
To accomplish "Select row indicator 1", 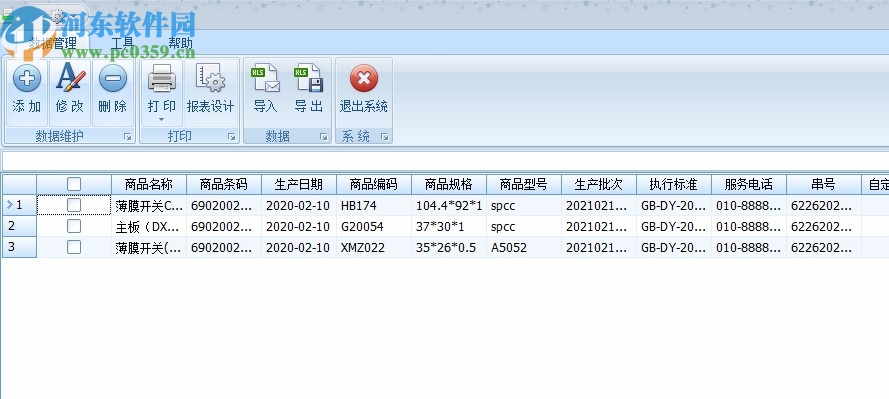I will 19,205.
